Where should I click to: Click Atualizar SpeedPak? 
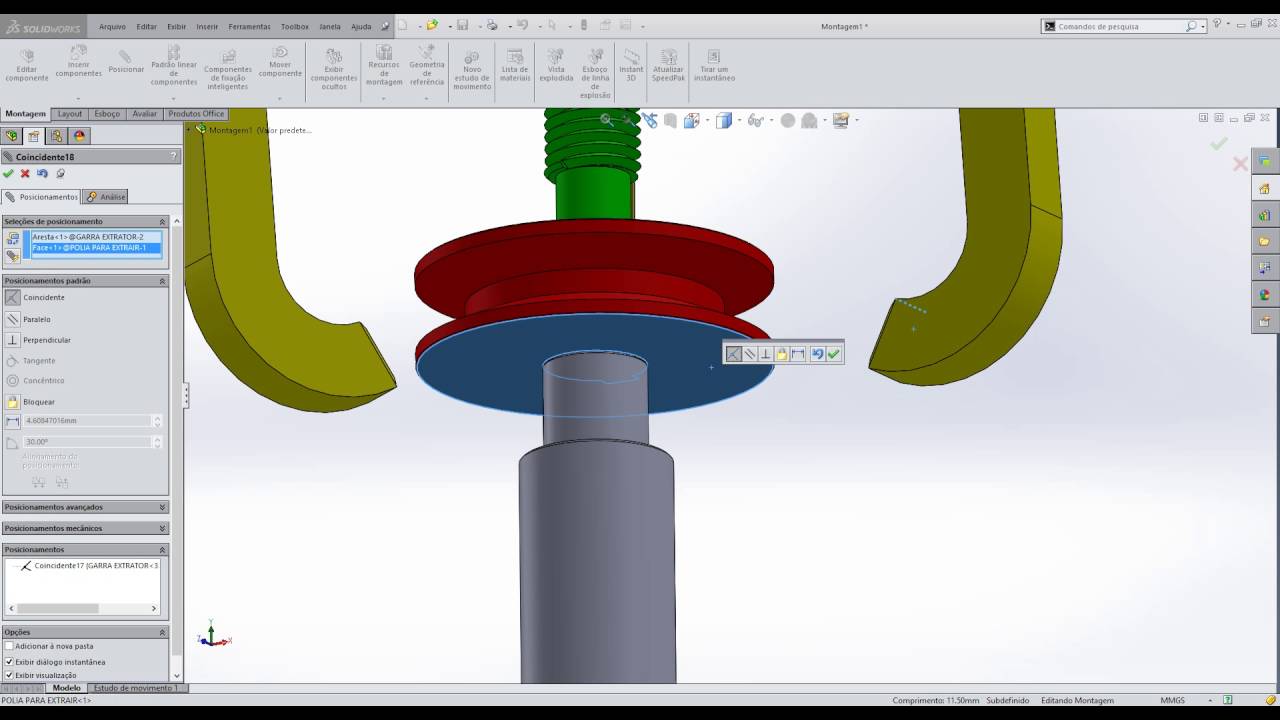pyautogui.click(x=668, y=66)
